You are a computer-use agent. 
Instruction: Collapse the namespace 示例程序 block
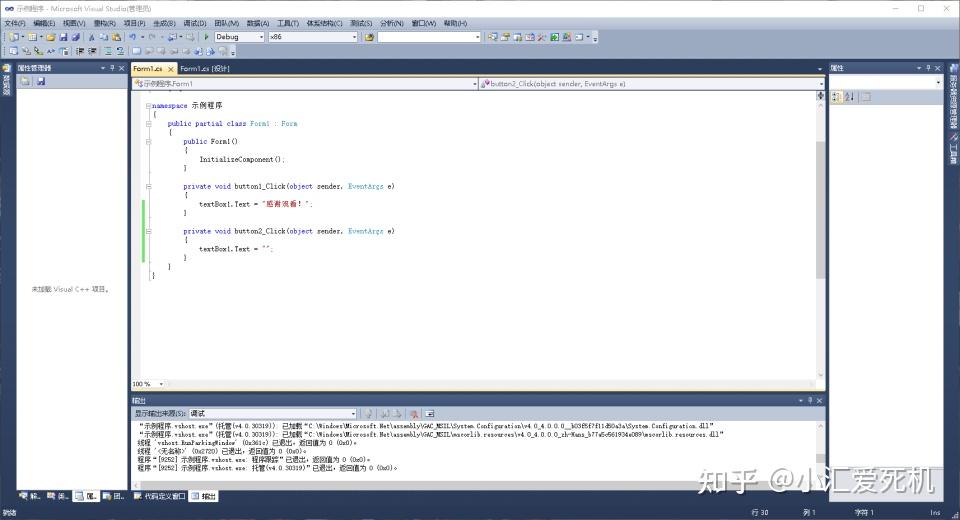pos(148,106)
